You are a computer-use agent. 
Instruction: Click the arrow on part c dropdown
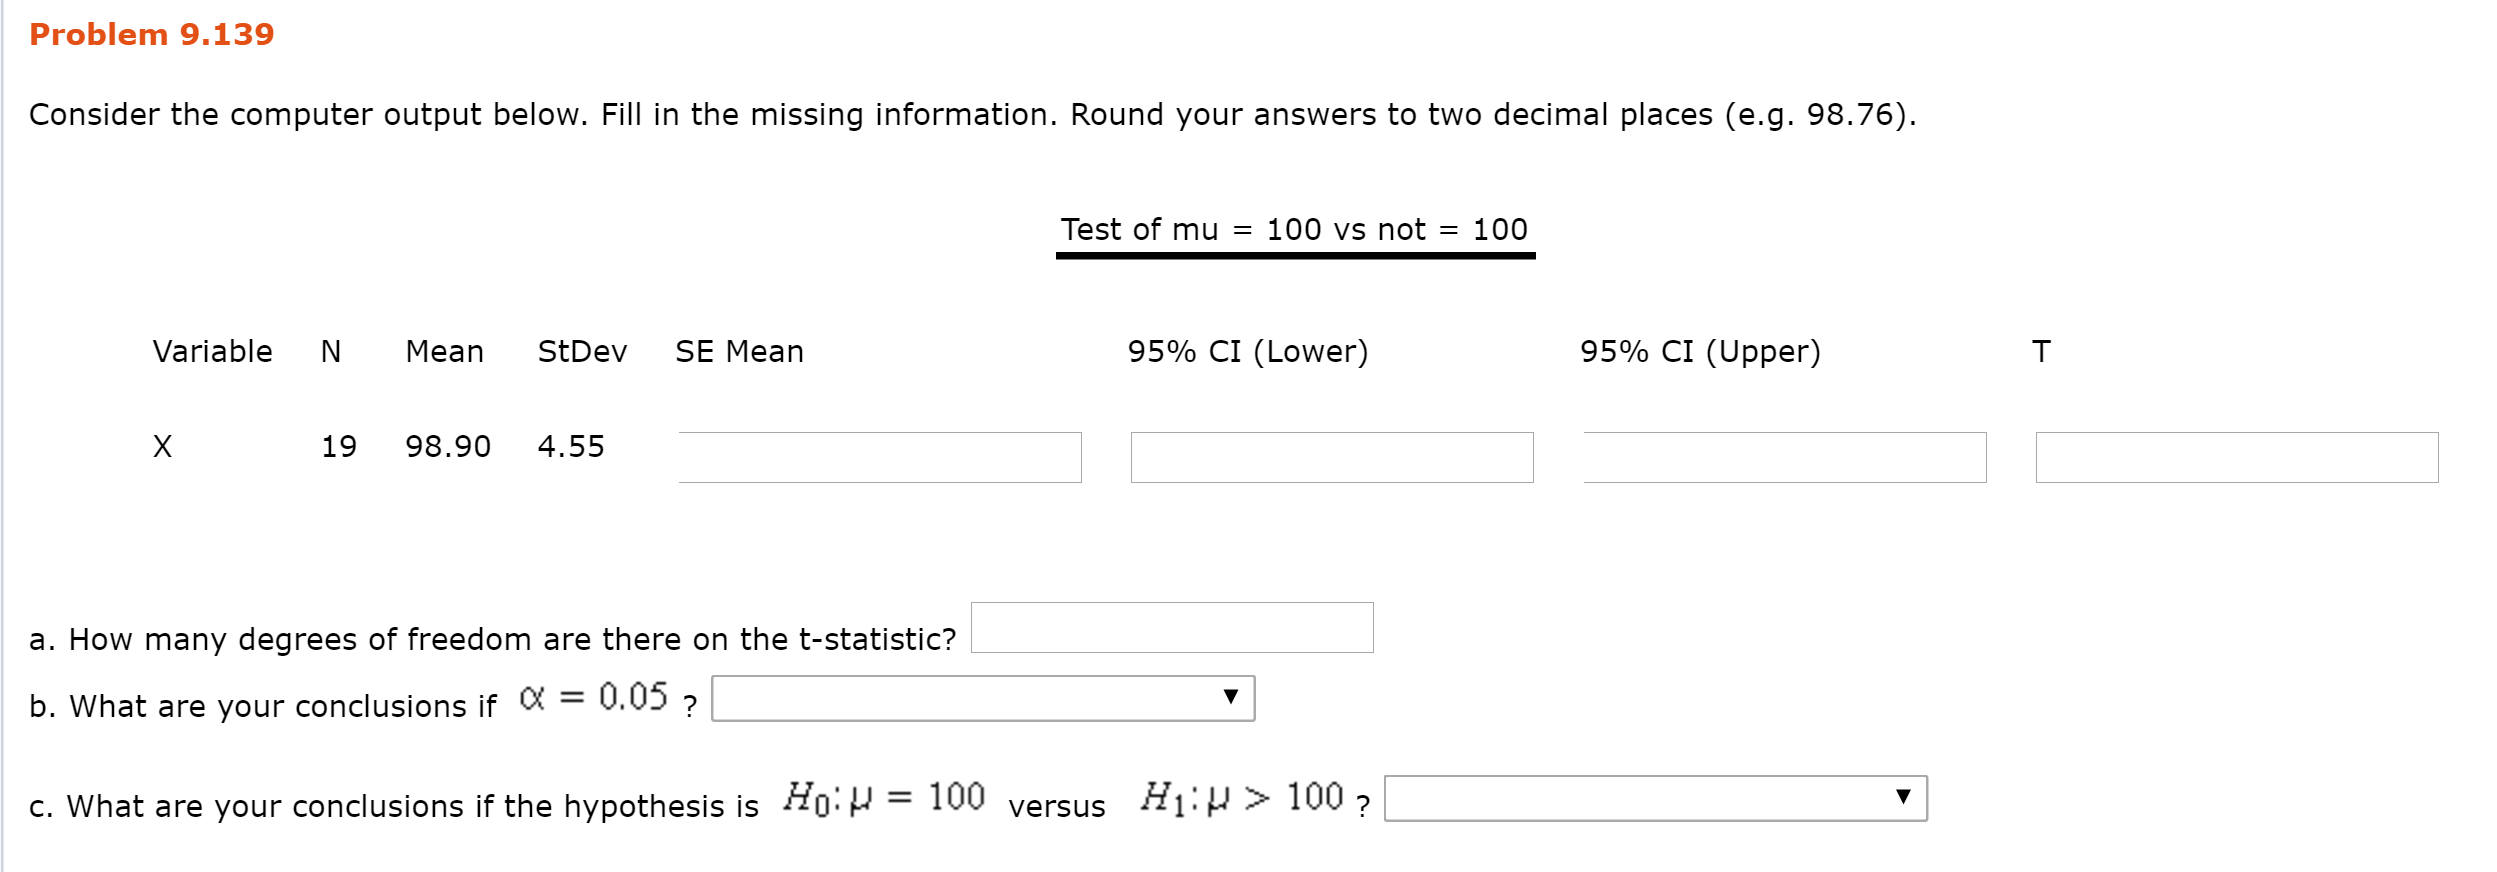(1903, 797)
